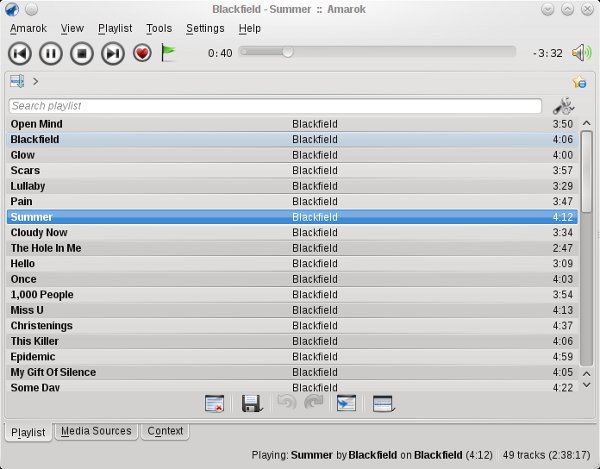Switch to the Playlist tab

coord(28,432)
